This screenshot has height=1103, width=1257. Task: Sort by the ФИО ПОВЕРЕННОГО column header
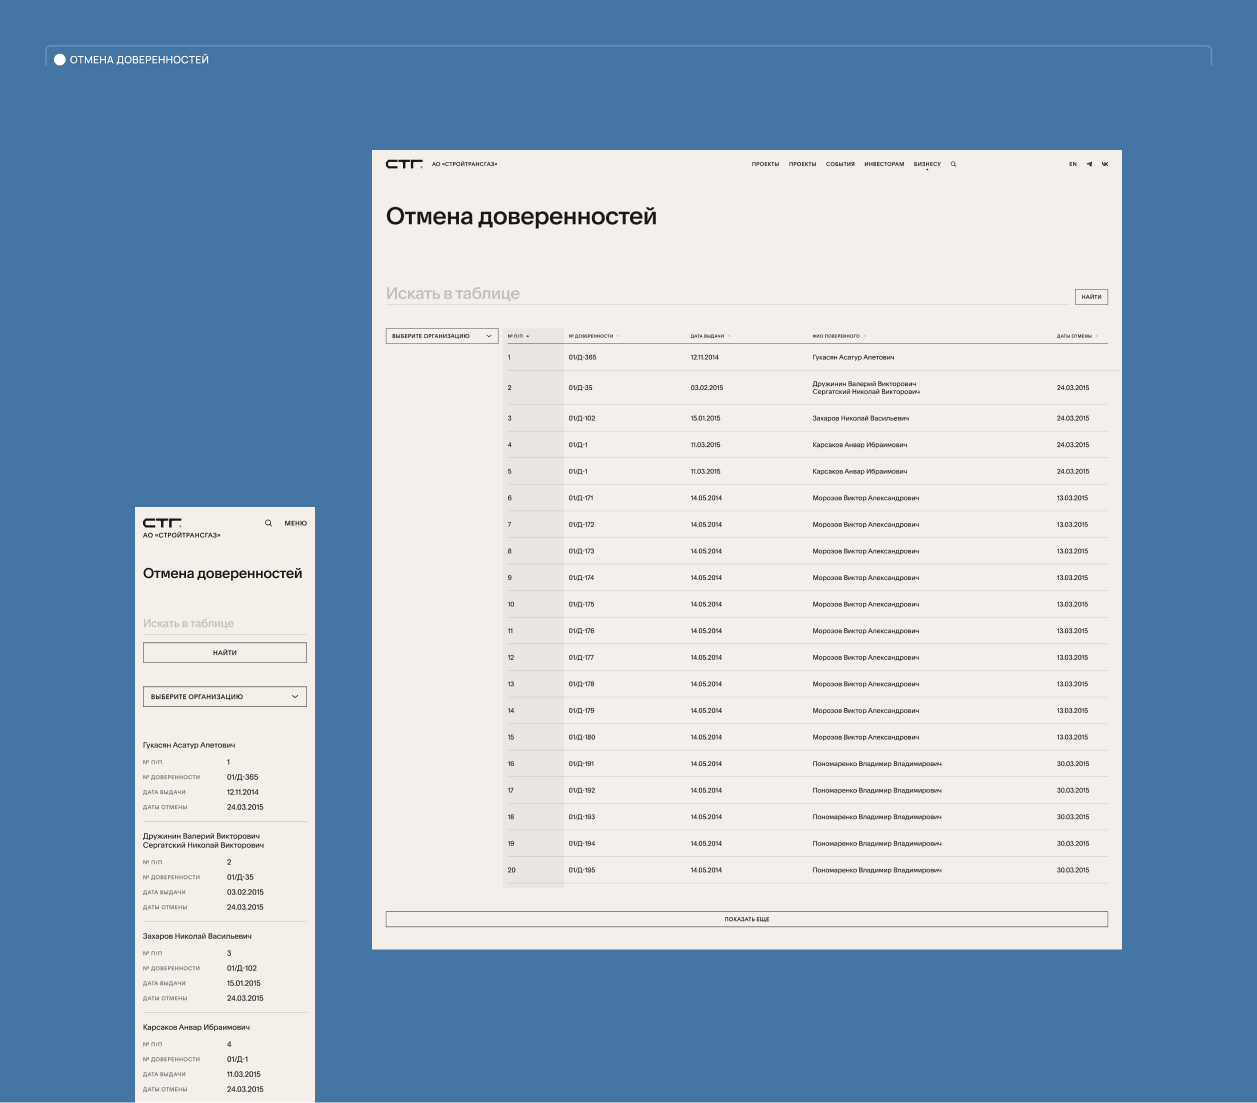tap(838, 336)
